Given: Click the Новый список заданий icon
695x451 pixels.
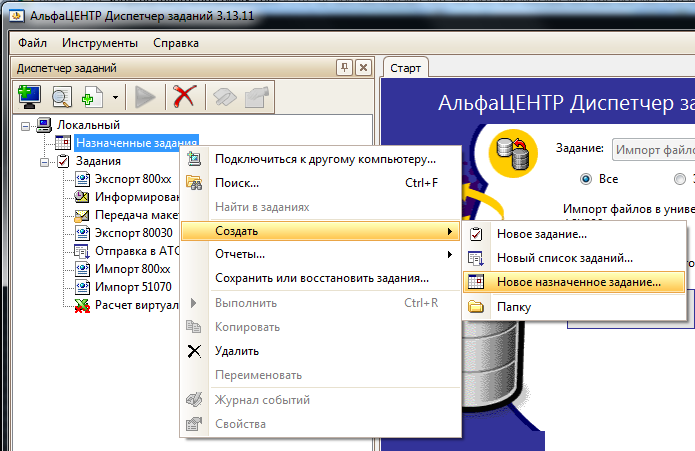Looking at the screenshot, I should 476,258.
